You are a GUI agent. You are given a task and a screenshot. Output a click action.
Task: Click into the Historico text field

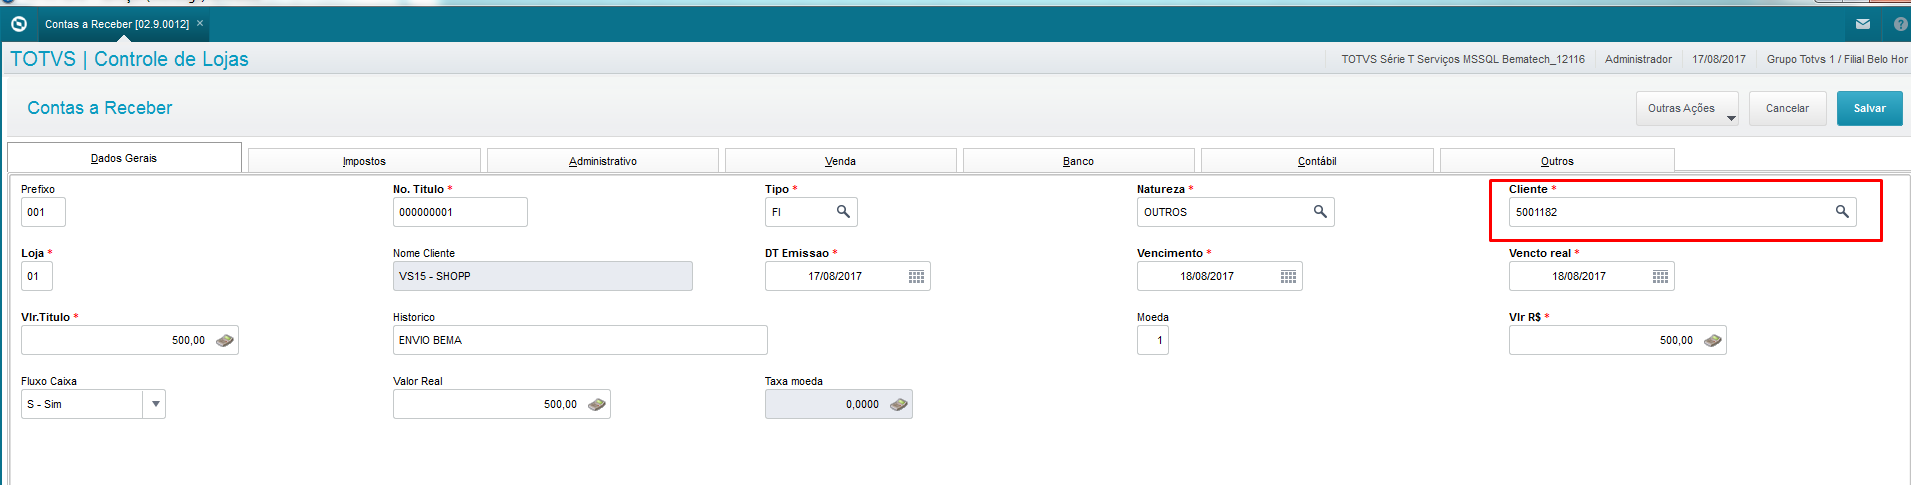click(x=580, y=341)
